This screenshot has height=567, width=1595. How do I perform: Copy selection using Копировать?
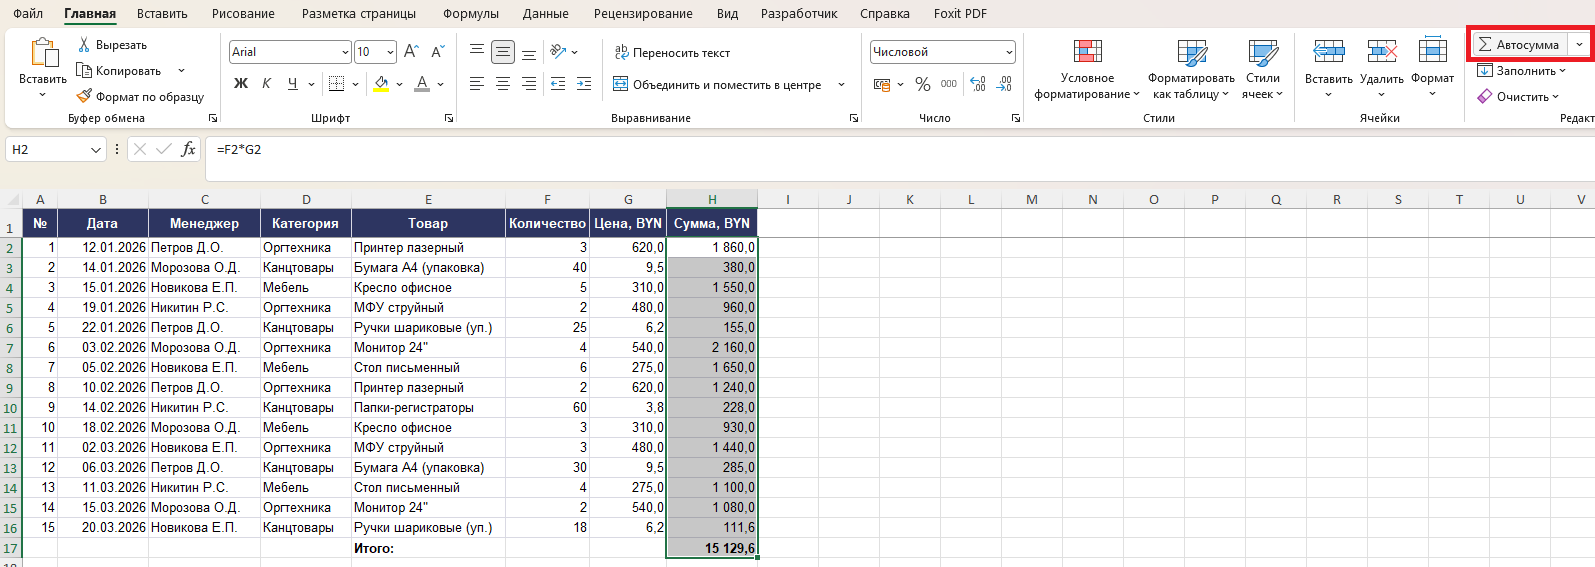tap(119, 71)
